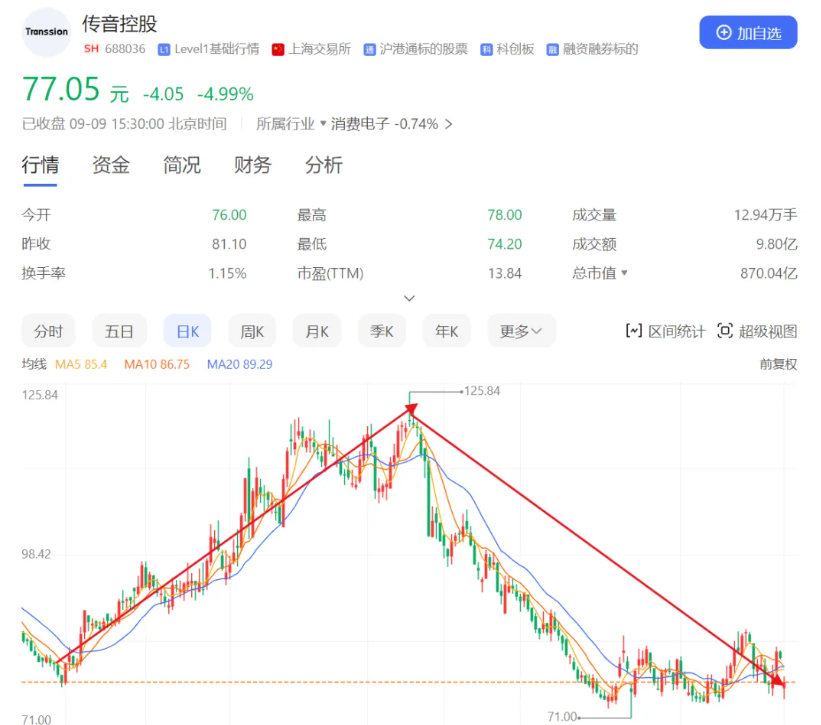Click the 超级视图 super view icon
The image size is (821, 725).
coord(725,331)
